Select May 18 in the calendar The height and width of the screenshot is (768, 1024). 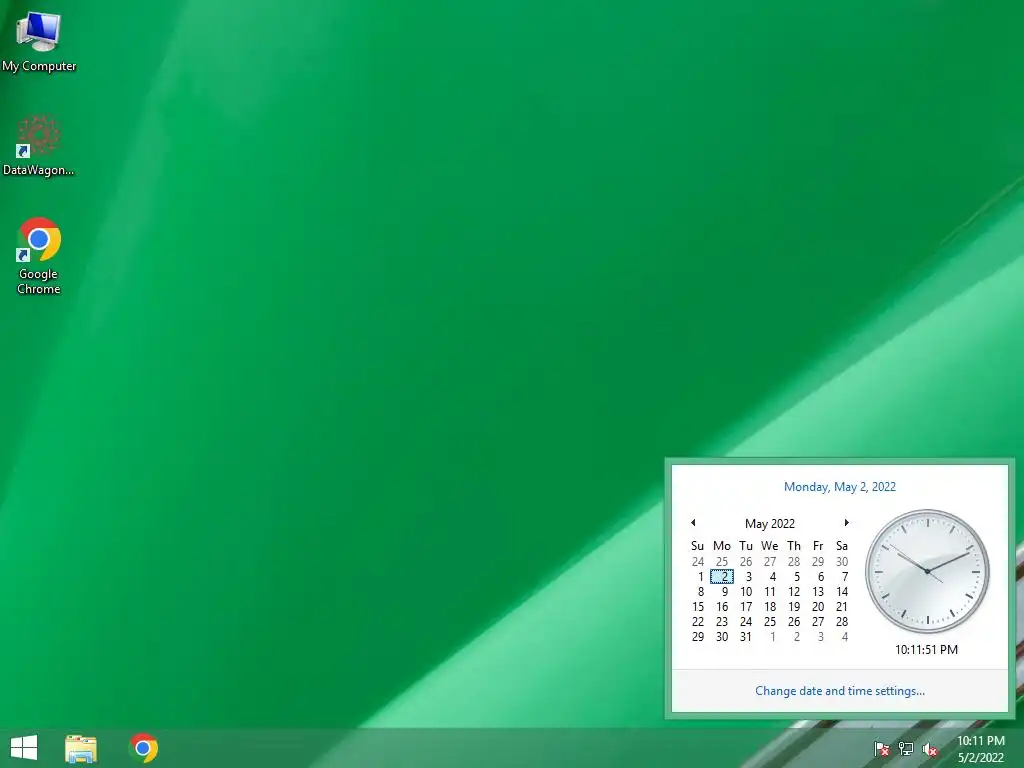[770, 607]
